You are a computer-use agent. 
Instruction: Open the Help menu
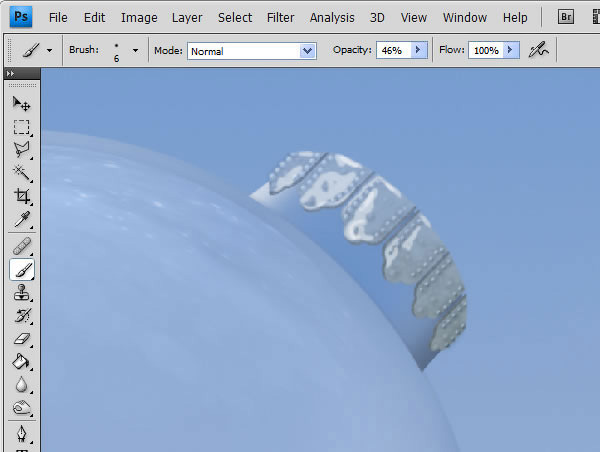pyautogui.click(x=515, y=18)
